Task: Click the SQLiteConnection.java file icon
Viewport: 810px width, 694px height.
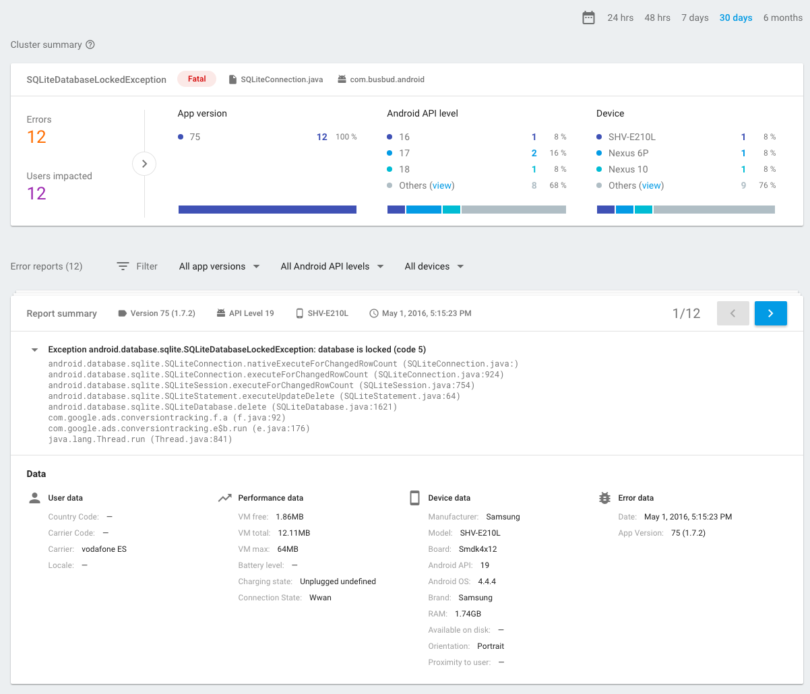Action: (x=233, y=79)
